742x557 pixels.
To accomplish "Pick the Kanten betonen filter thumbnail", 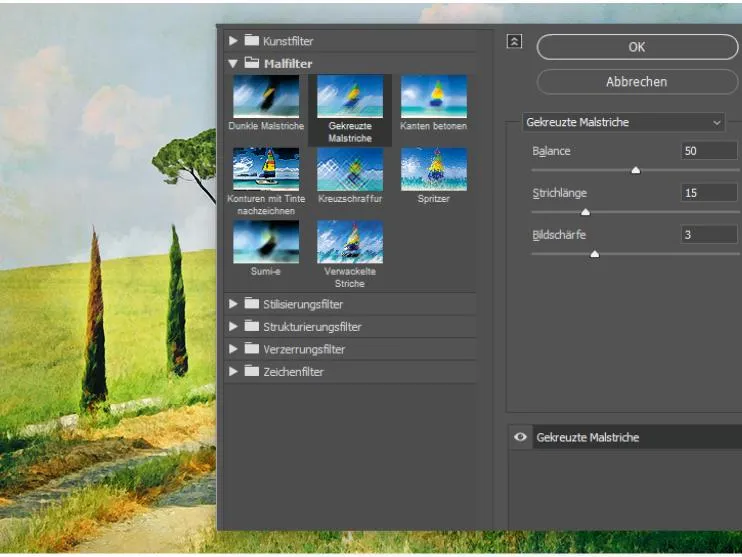I will click(x=433, y=96).
